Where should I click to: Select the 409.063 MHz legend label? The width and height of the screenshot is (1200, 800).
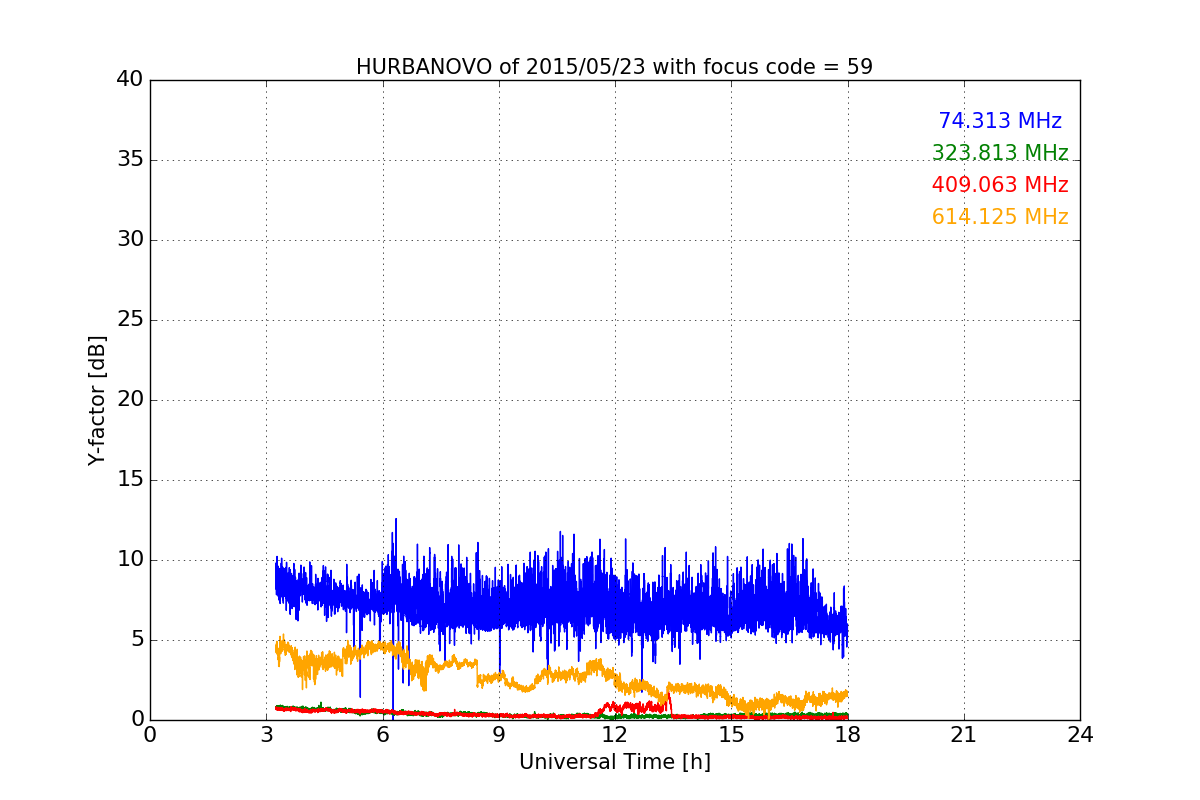tap(1000, 185)
